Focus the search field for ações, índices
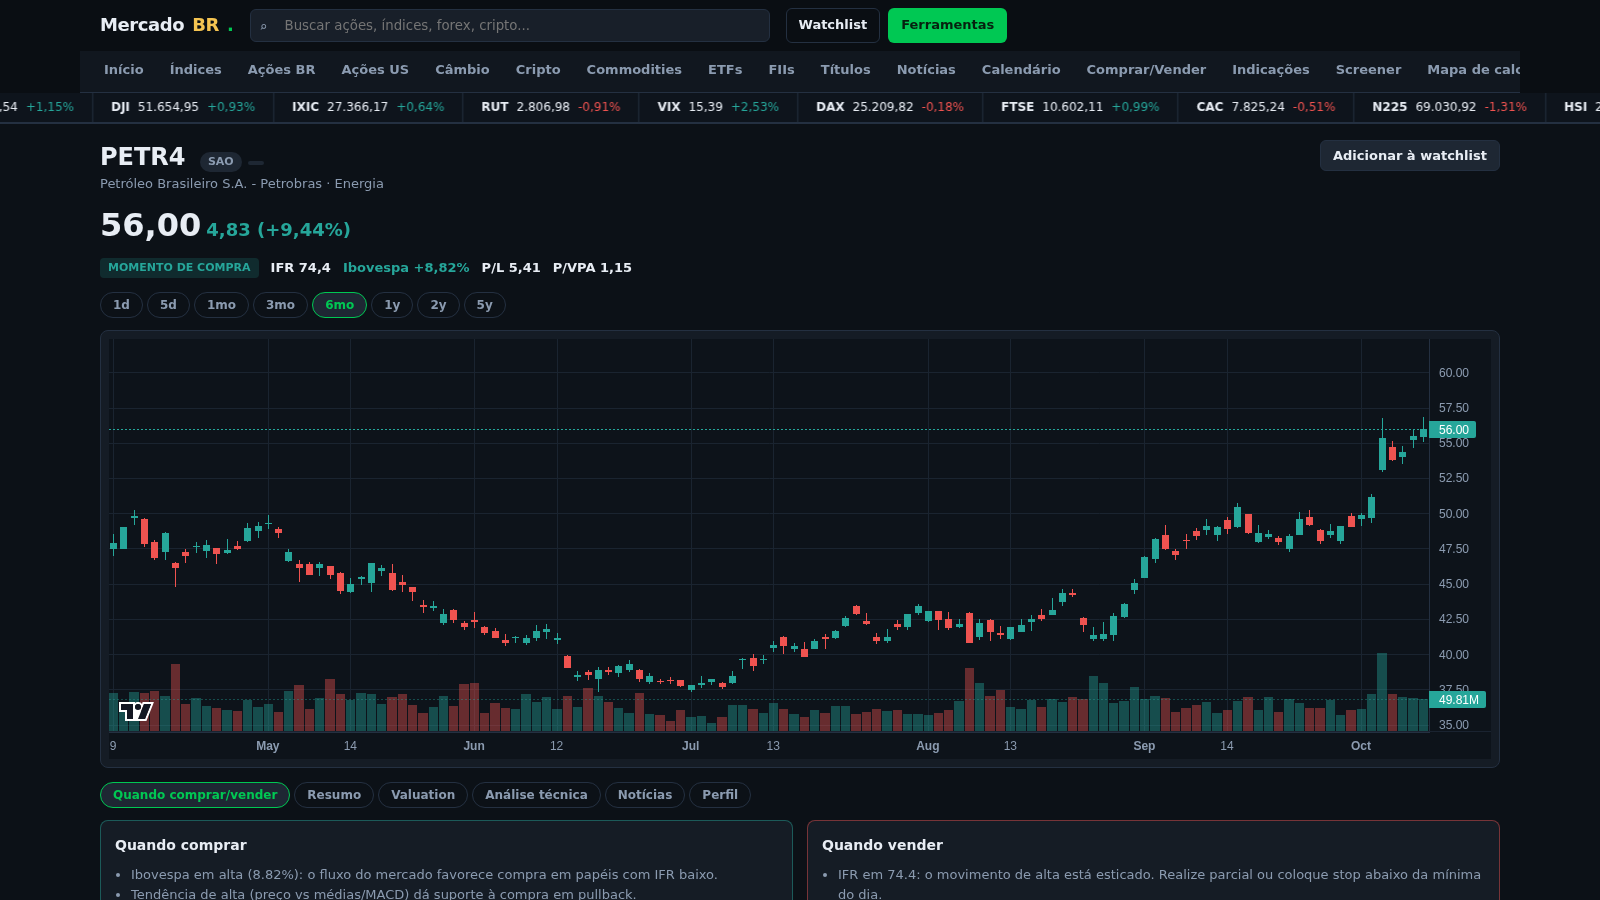The width and height of the screenshot is (1600, 900). pos(510,25)
